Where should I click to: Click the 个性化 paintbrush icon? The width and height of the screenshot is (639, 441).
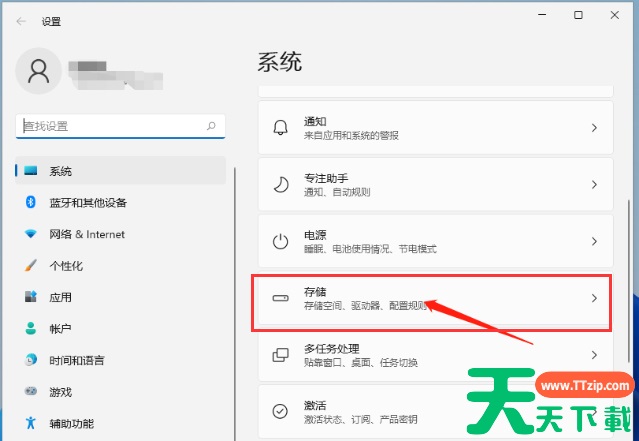pos(30,266)
